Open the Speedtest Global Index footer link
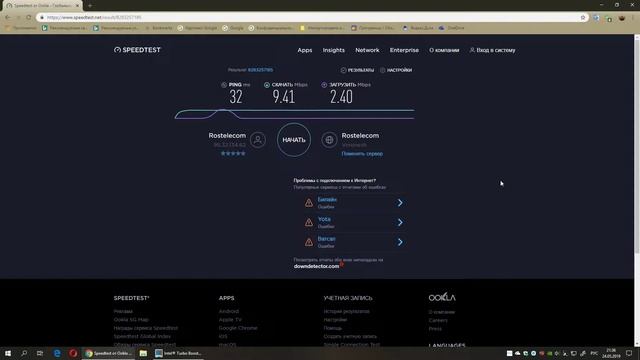Image resolution: width=640 pixels, height=360 pixels. tap(142, 336)
